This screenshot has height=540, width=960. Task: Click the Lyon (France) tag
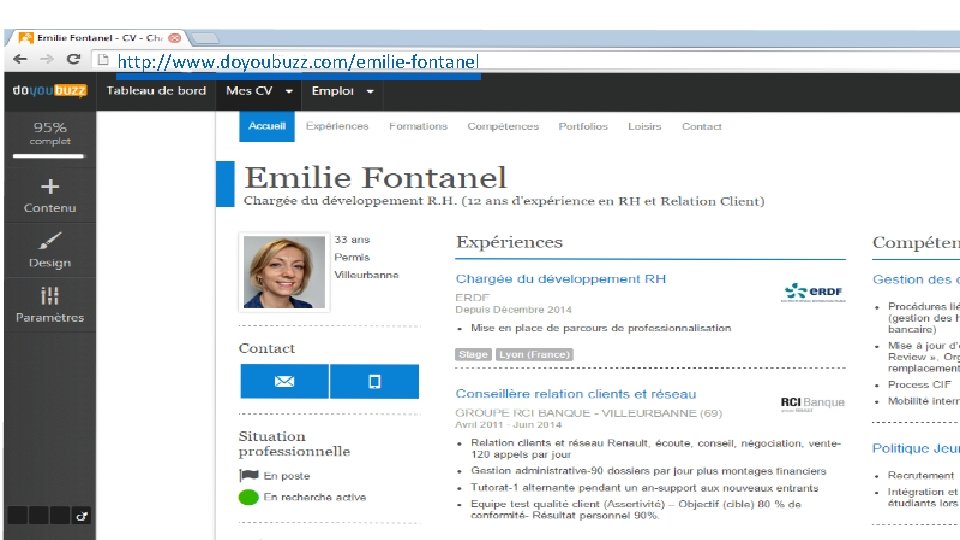click(534, 354)
